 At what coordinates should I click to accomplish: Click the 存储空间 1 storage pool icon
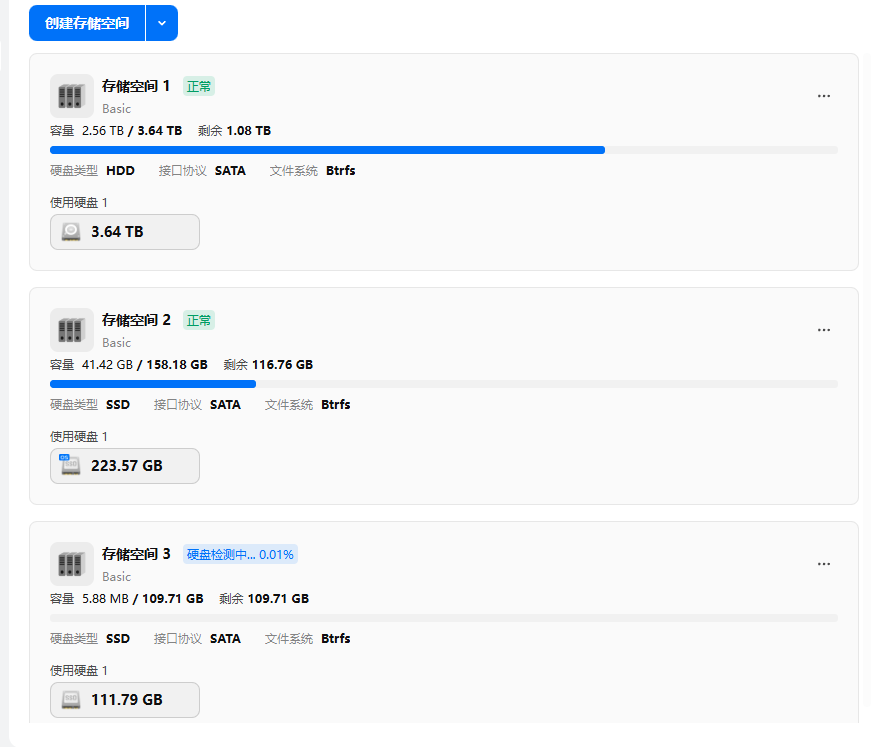pyautogui.click(x=71, y=96)
